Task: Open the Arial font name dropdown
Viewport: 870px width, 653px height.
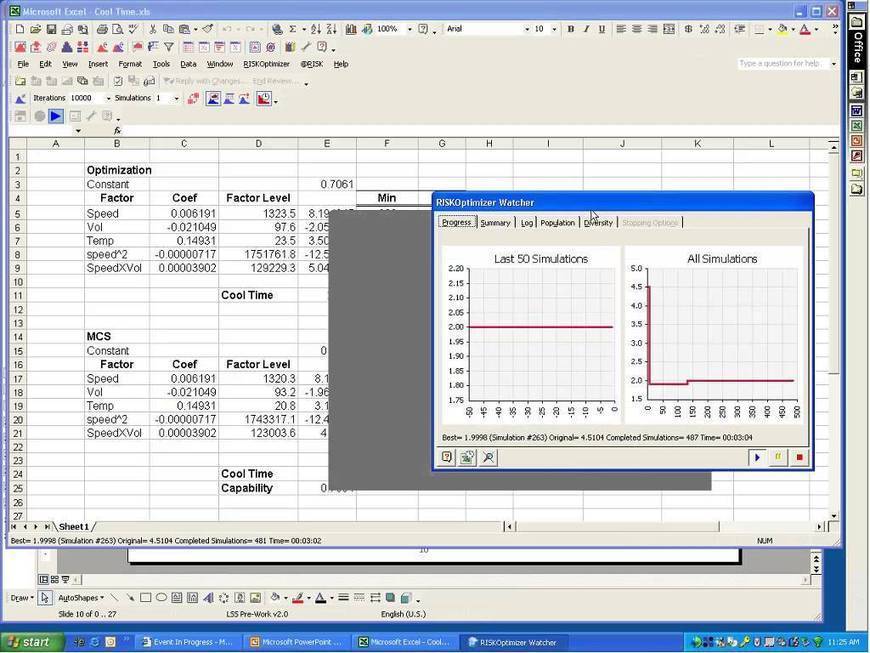Action: [527, 30]
